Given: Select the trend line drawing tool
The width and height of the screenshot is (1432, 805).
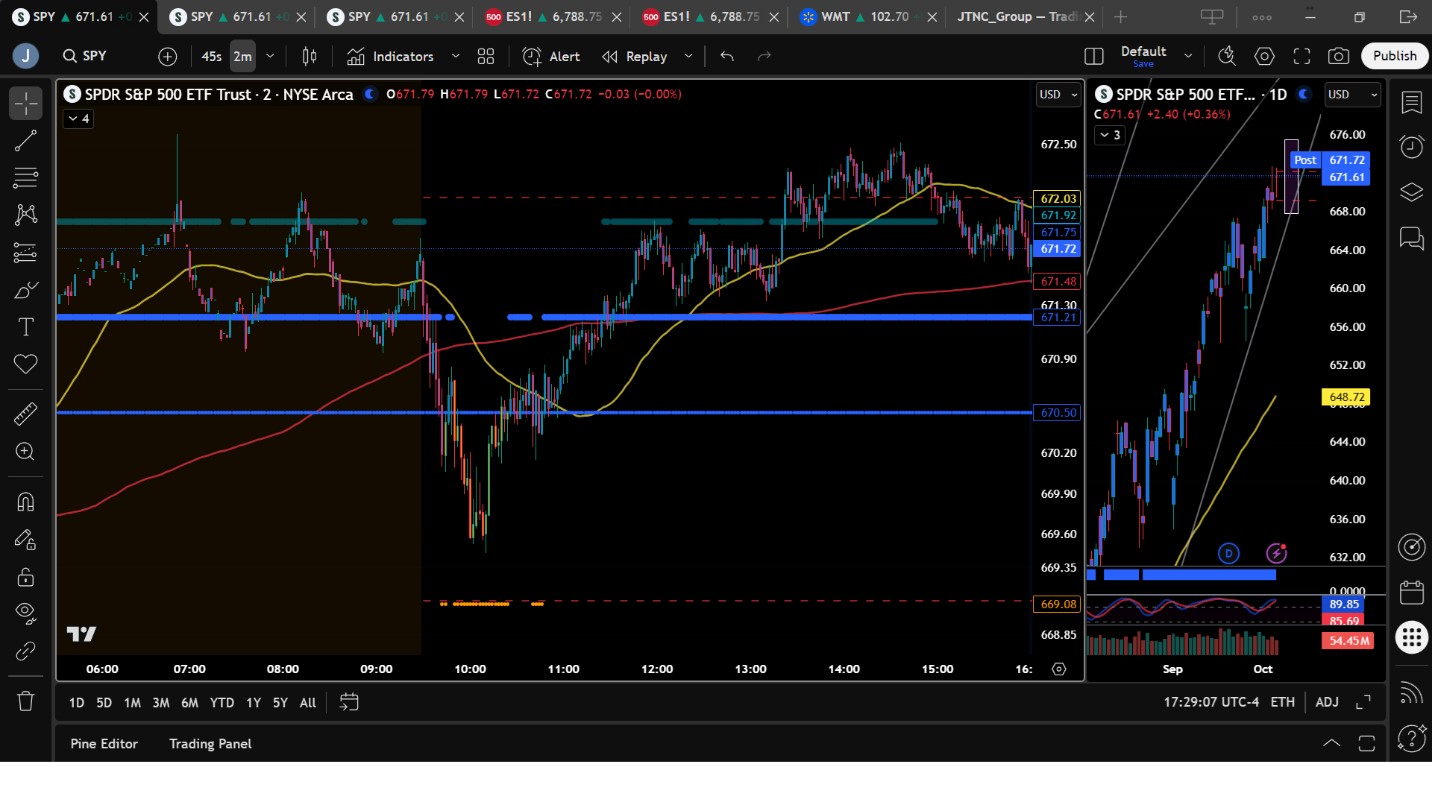Looking at the screenshot, I should click(x=26, y=141).
